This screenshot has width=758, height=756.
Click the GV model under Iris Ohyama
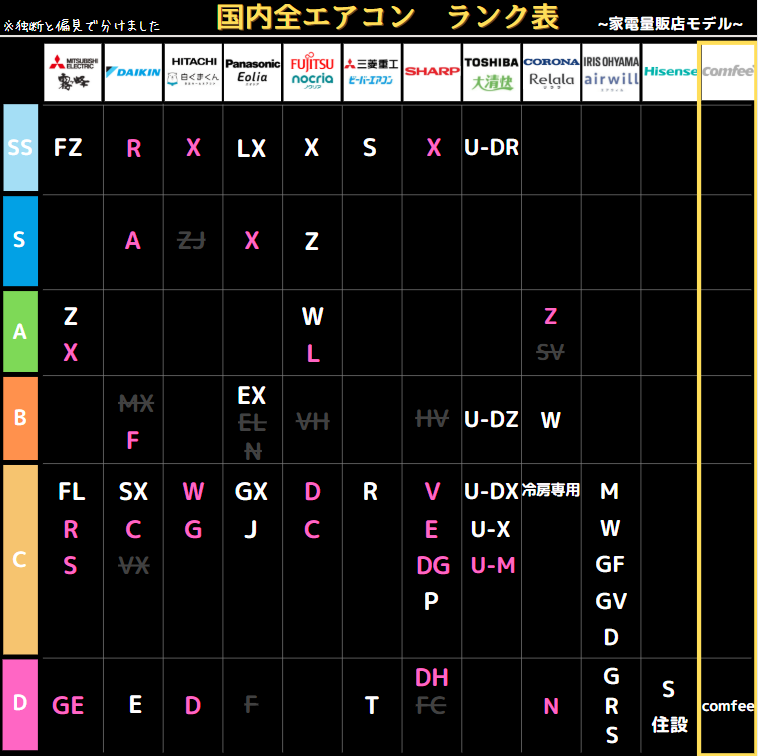pyautogui.click(x=611, y=601)
